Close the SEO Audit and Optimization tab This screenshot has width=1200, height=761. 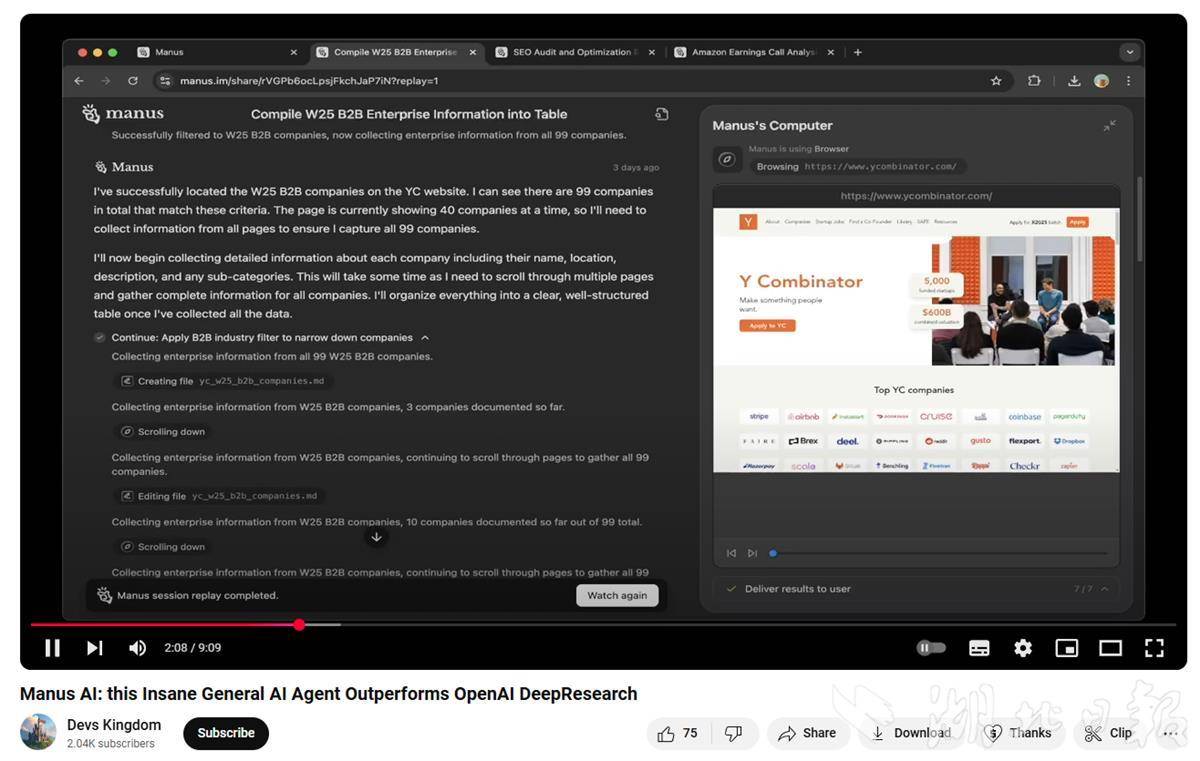tap(652, 52)
